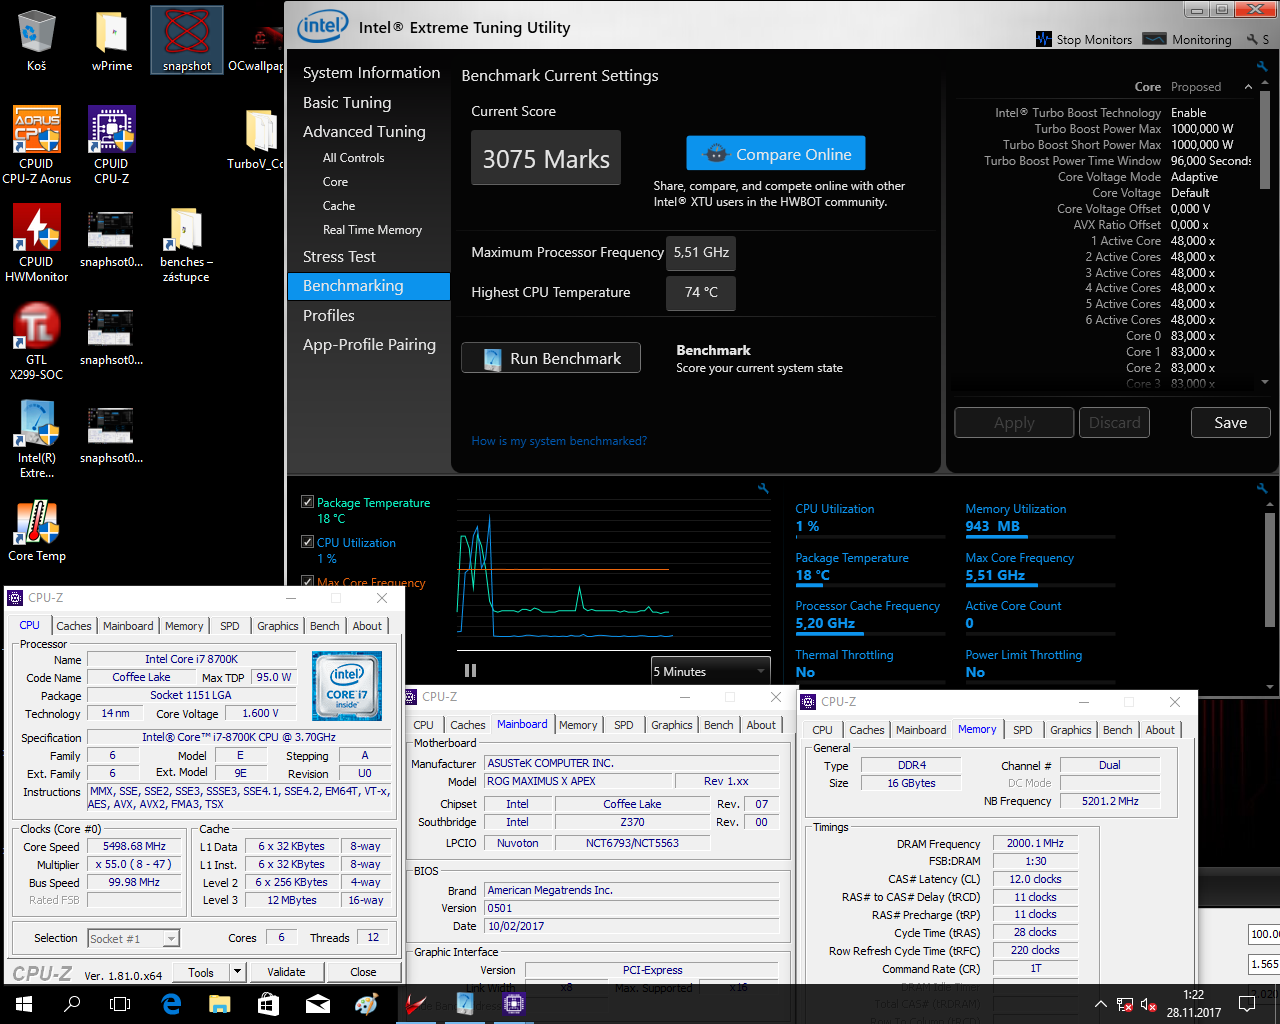Open Intel Extreme Tuning desktop shortcut
1280x1024 pixels.
coord(37,439)
